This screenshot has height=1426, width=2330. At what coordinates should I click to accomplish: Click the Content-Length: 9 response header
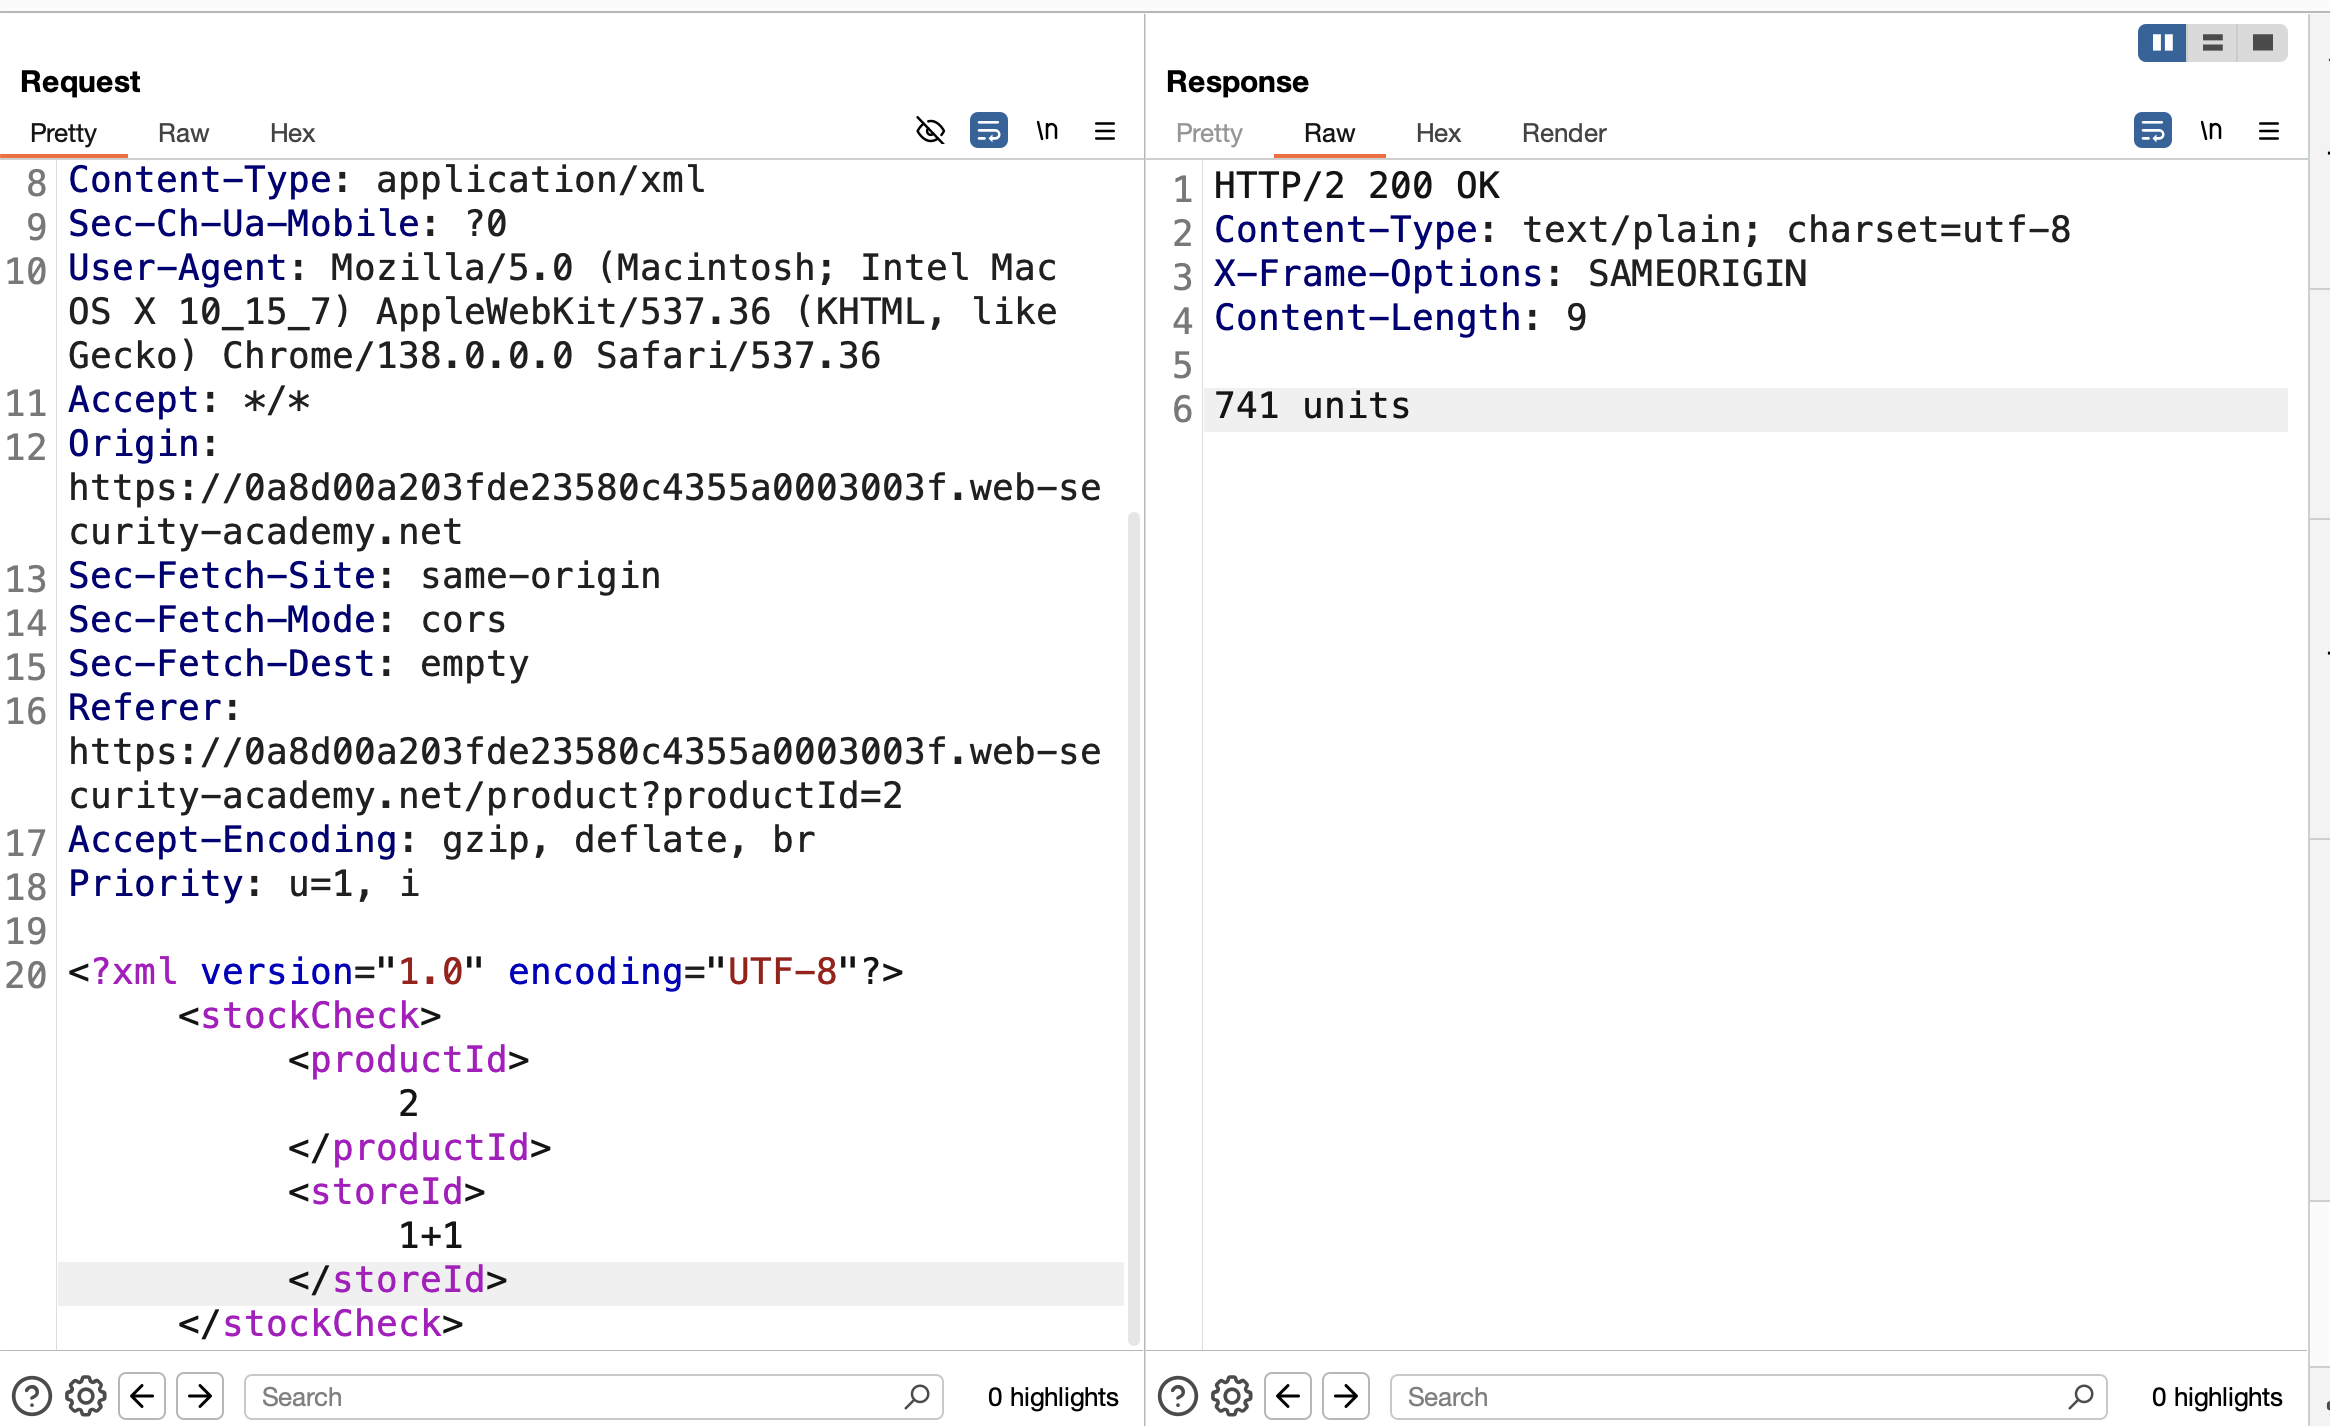click(1400, 318)
